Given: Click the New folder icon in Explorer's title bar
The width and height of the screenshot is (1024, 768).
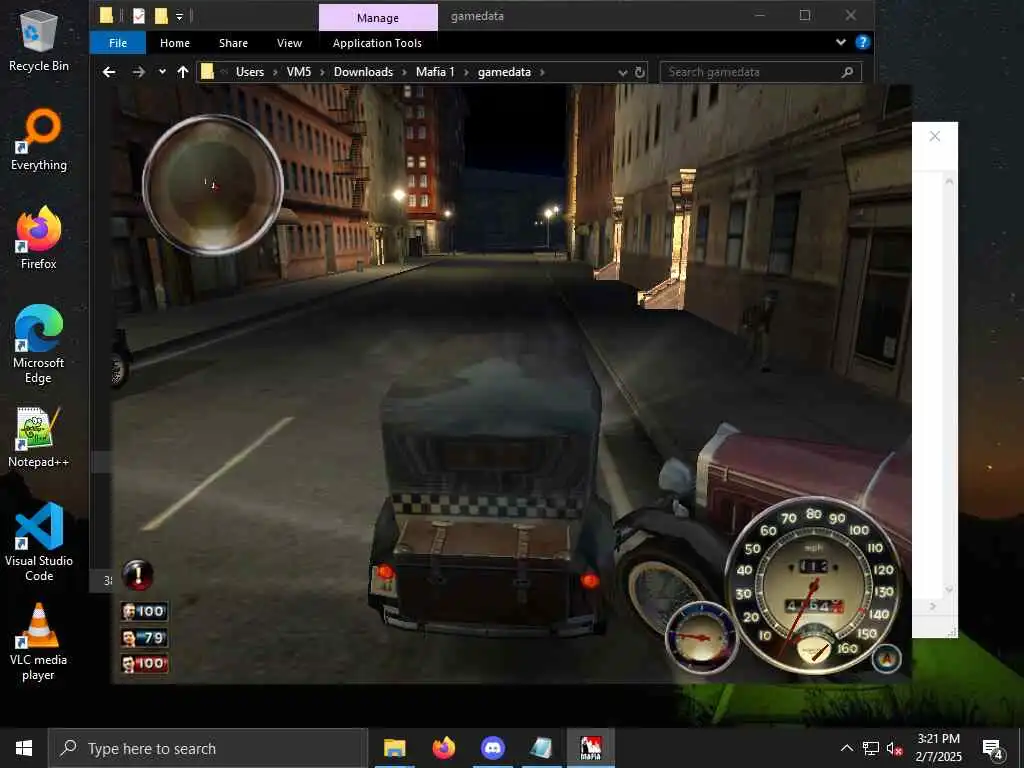Looking at the screenshot, I should pos(161,16).
